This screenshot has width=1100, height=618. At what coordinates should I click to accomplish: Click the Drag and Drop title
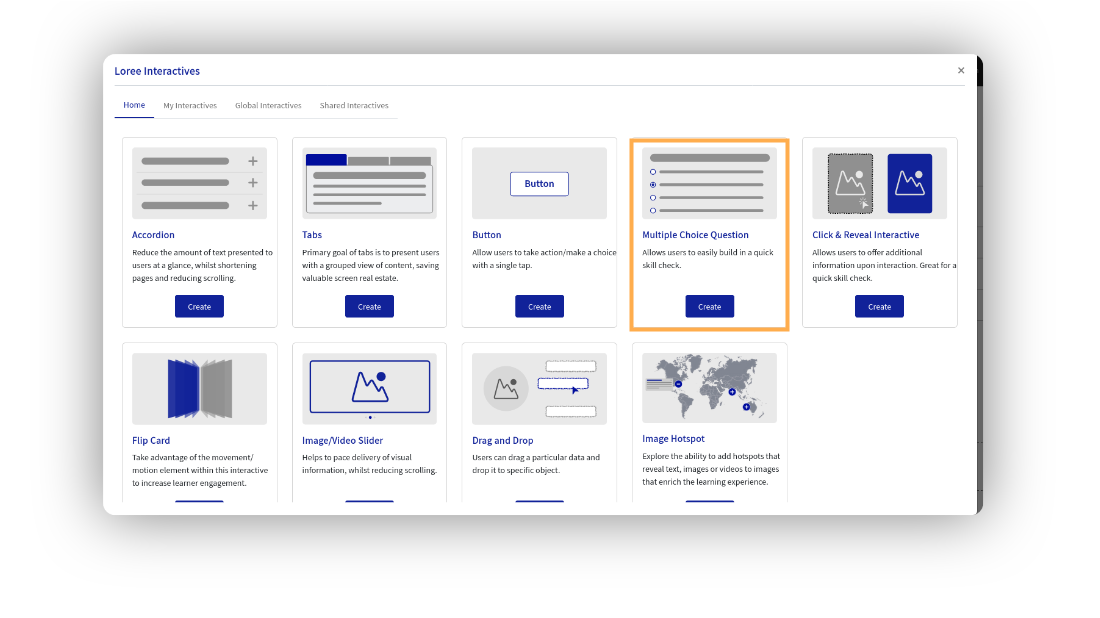point(502,441)
